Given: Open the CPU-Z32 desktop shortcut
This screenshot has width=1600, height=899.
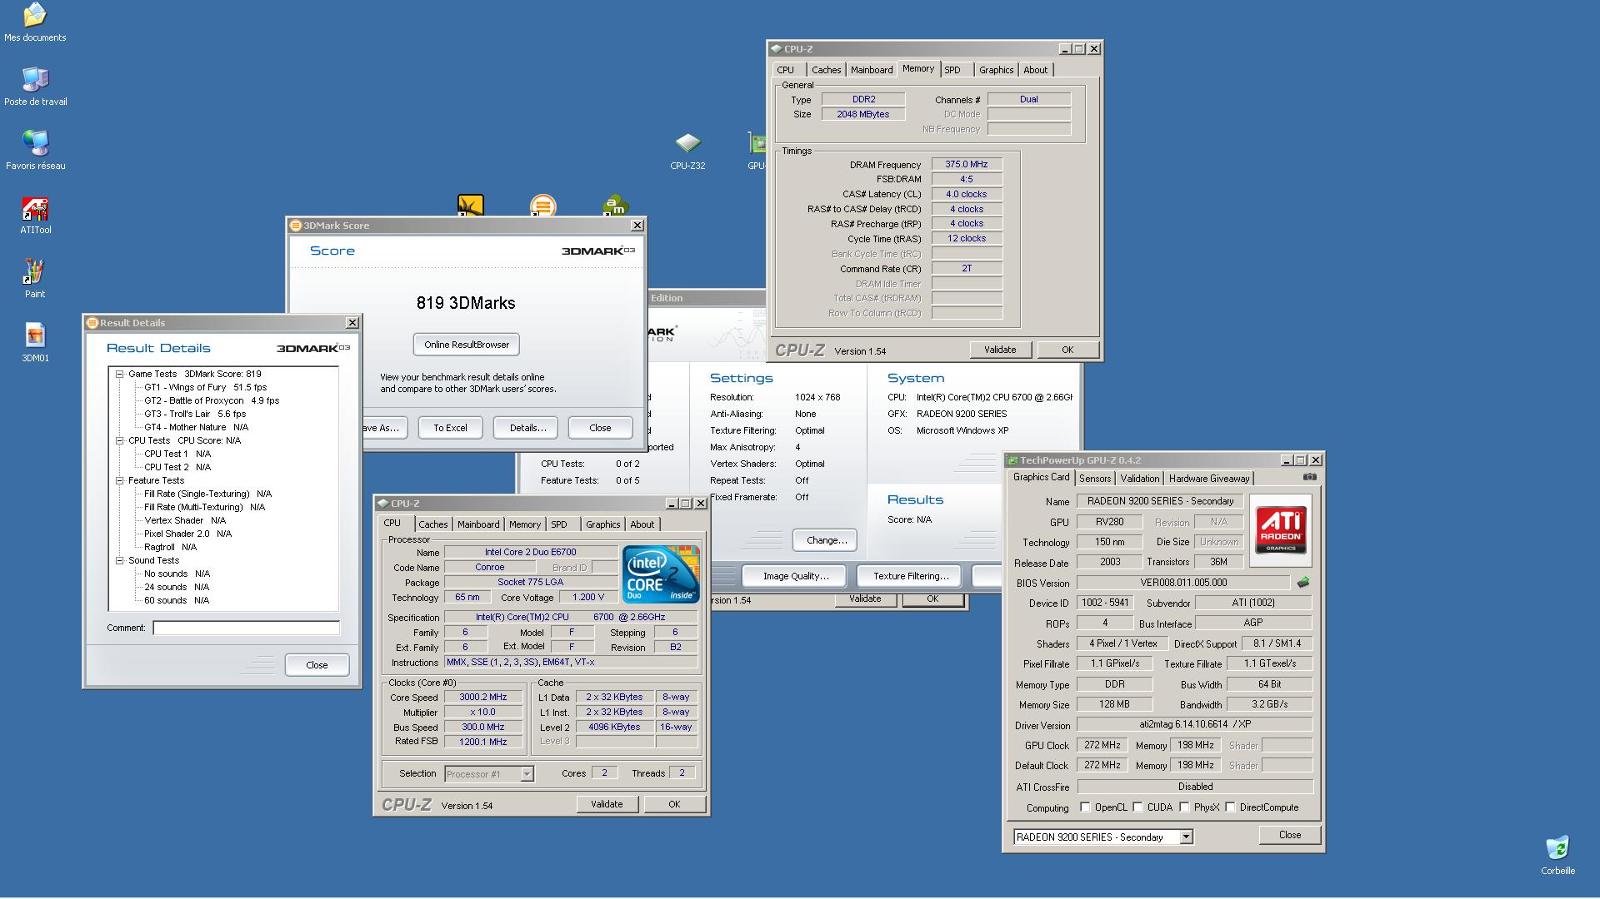Looking at the screenshot, I should [688, 151].
